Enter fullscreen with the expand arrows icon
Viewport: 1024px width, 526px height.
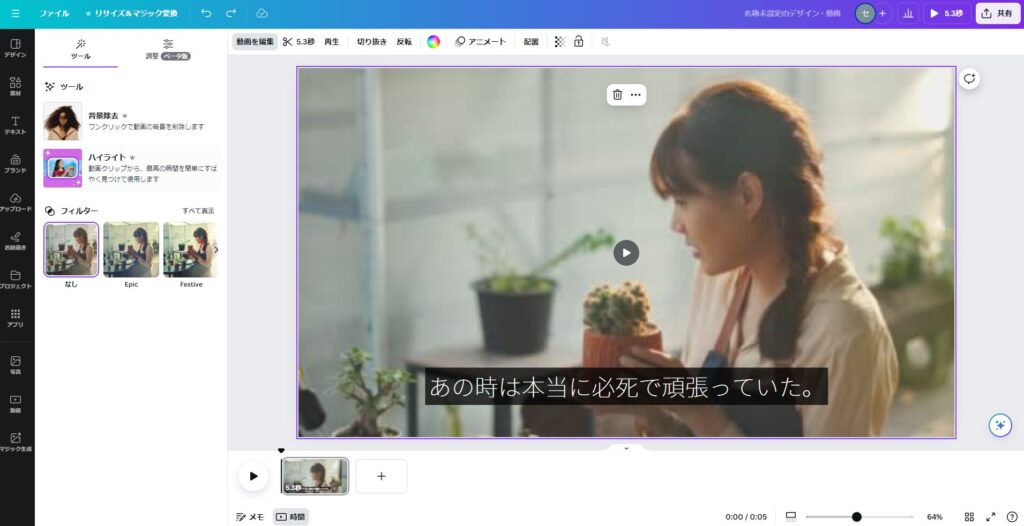point(991,517)
